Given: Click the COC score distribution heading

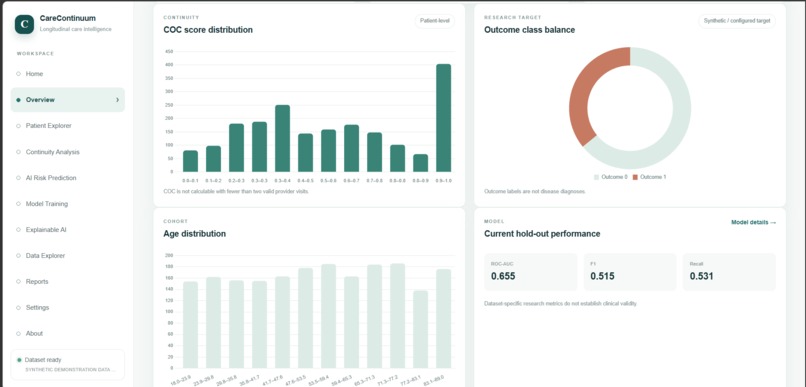Looking at the screenshot, I should 208,30.
